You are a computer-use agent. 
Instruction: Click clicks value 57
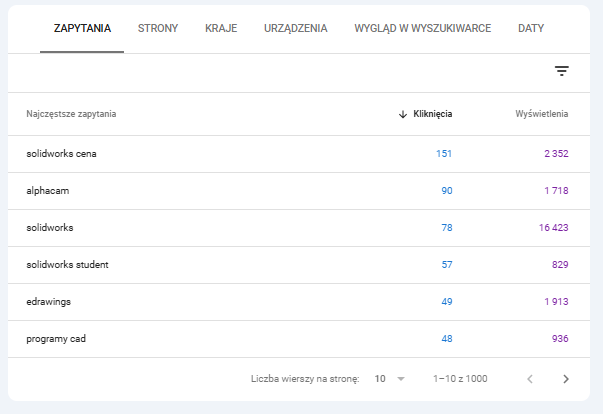pos(447,264)
